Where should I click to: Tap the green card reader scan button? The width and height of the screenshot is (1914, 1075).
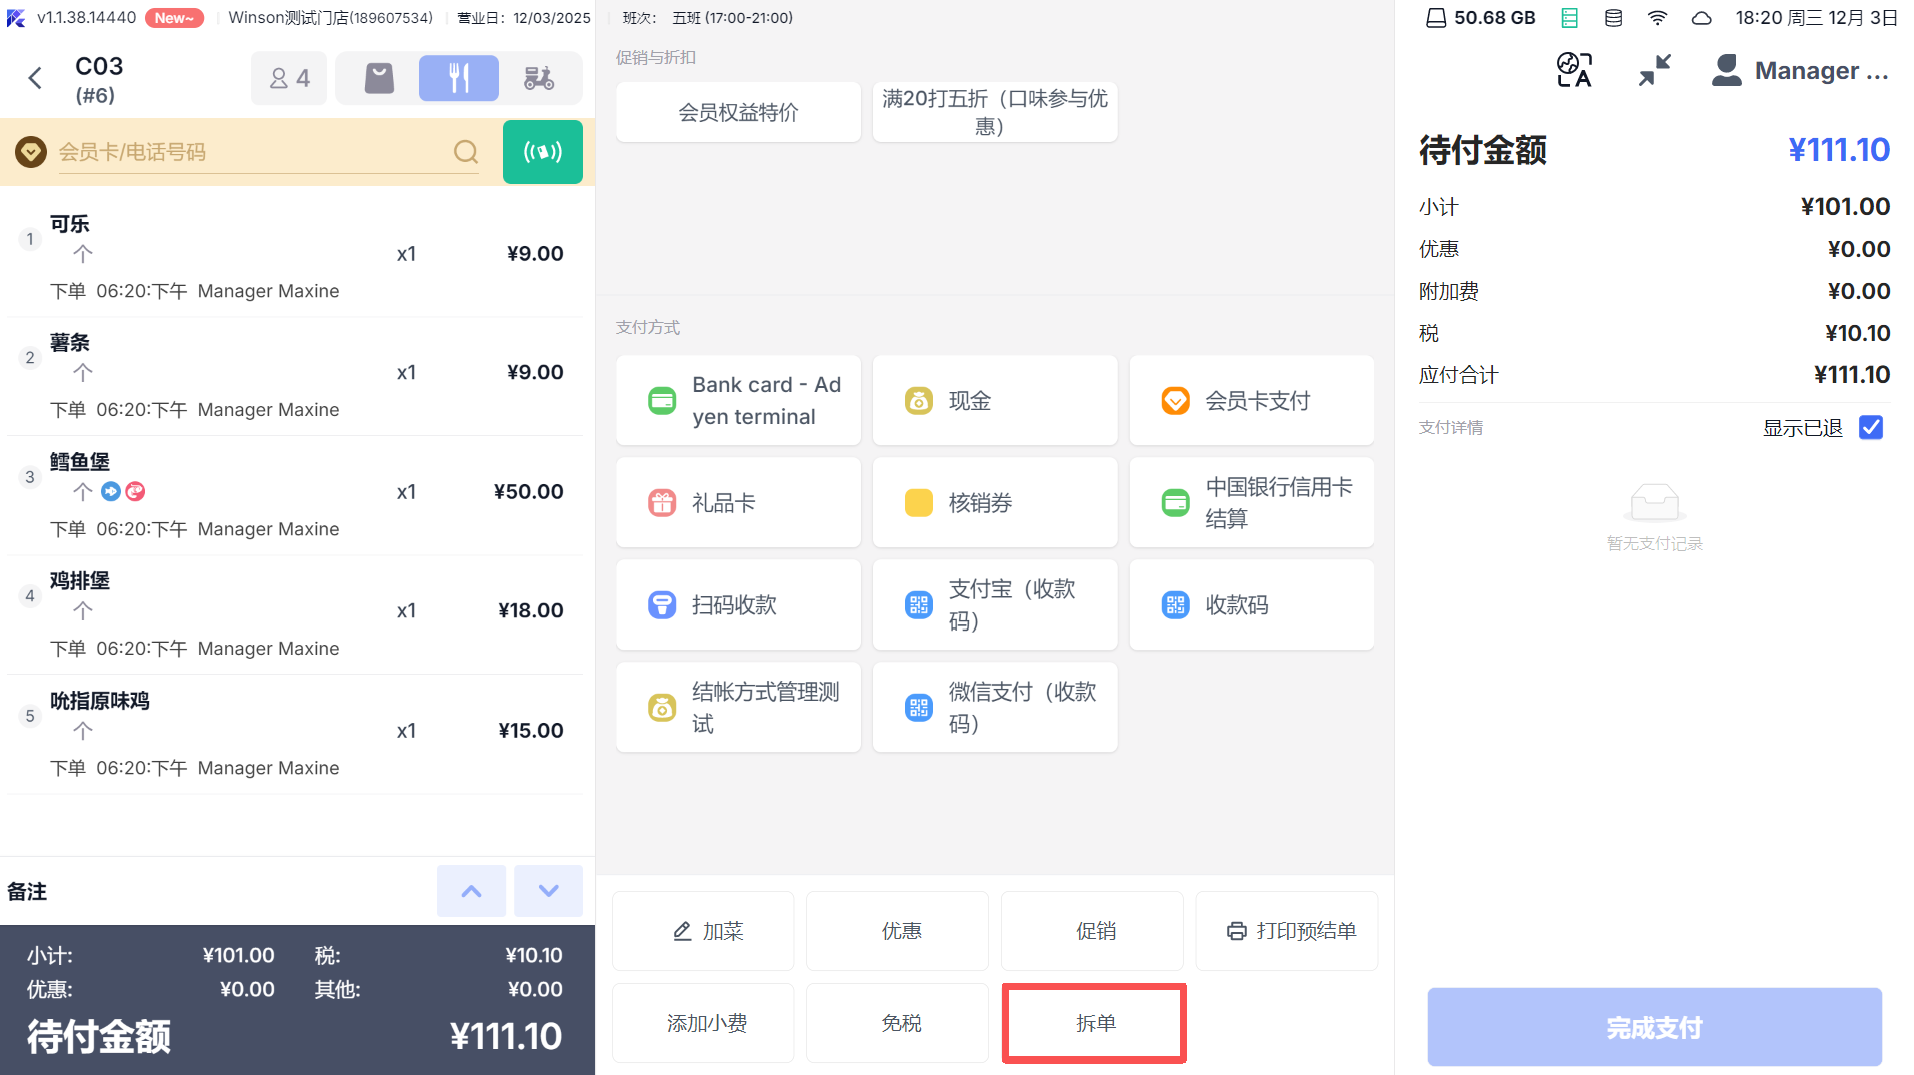[542, 152]
